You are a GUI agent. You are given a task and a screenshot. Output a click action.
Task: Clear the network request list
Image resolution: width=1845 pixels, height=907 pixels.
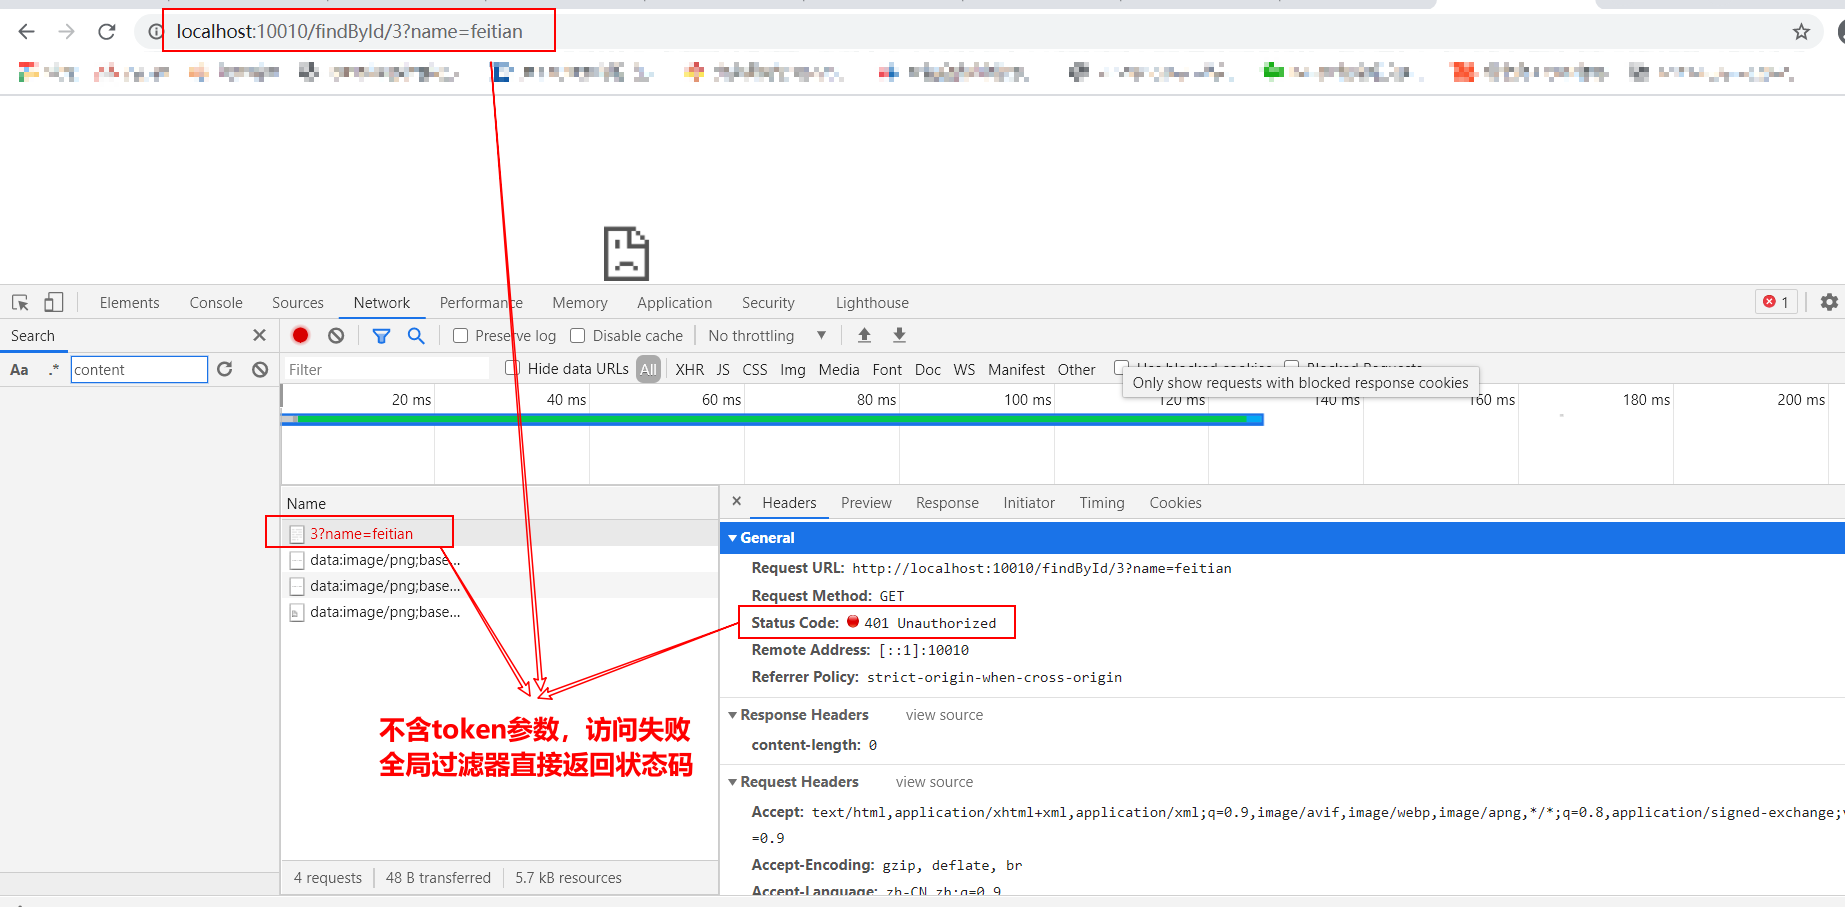coord(336,335)
